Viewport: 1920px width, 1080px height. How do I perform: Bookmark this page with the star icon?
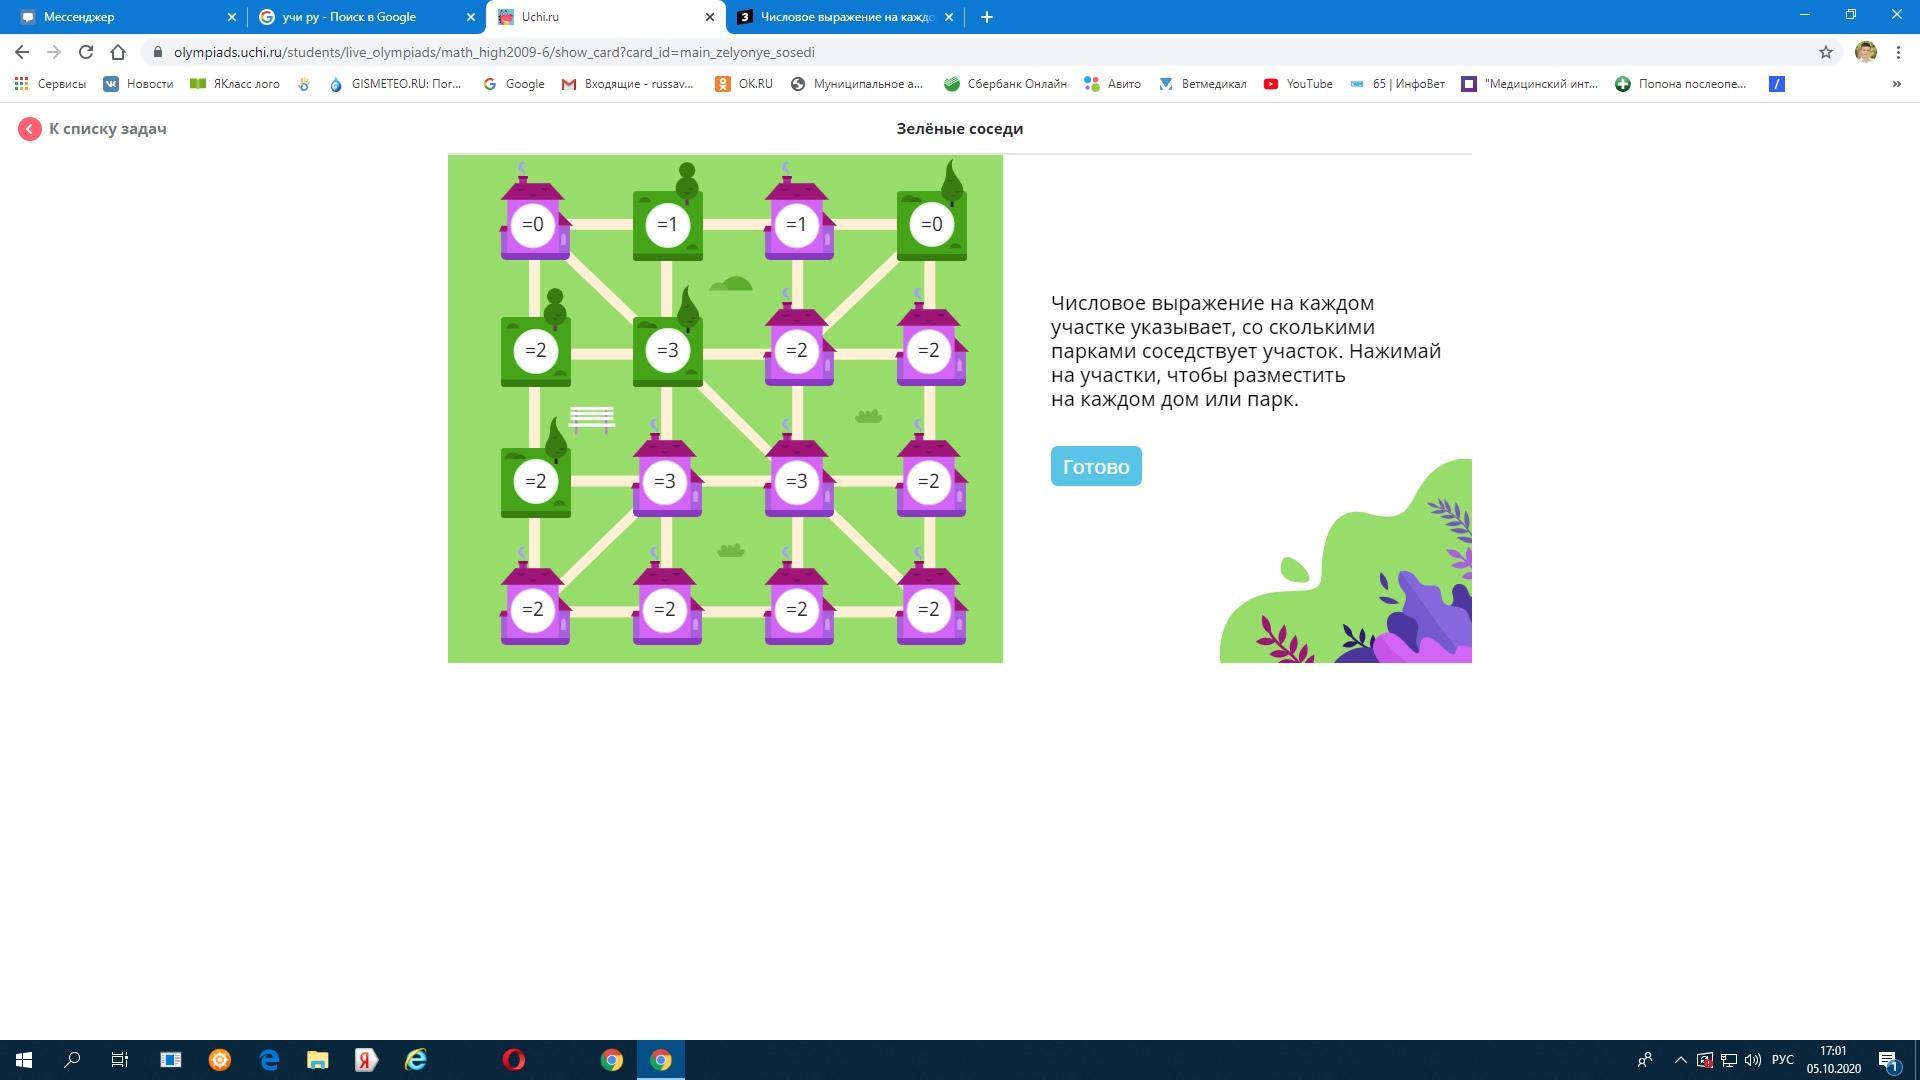(1826, 52)
